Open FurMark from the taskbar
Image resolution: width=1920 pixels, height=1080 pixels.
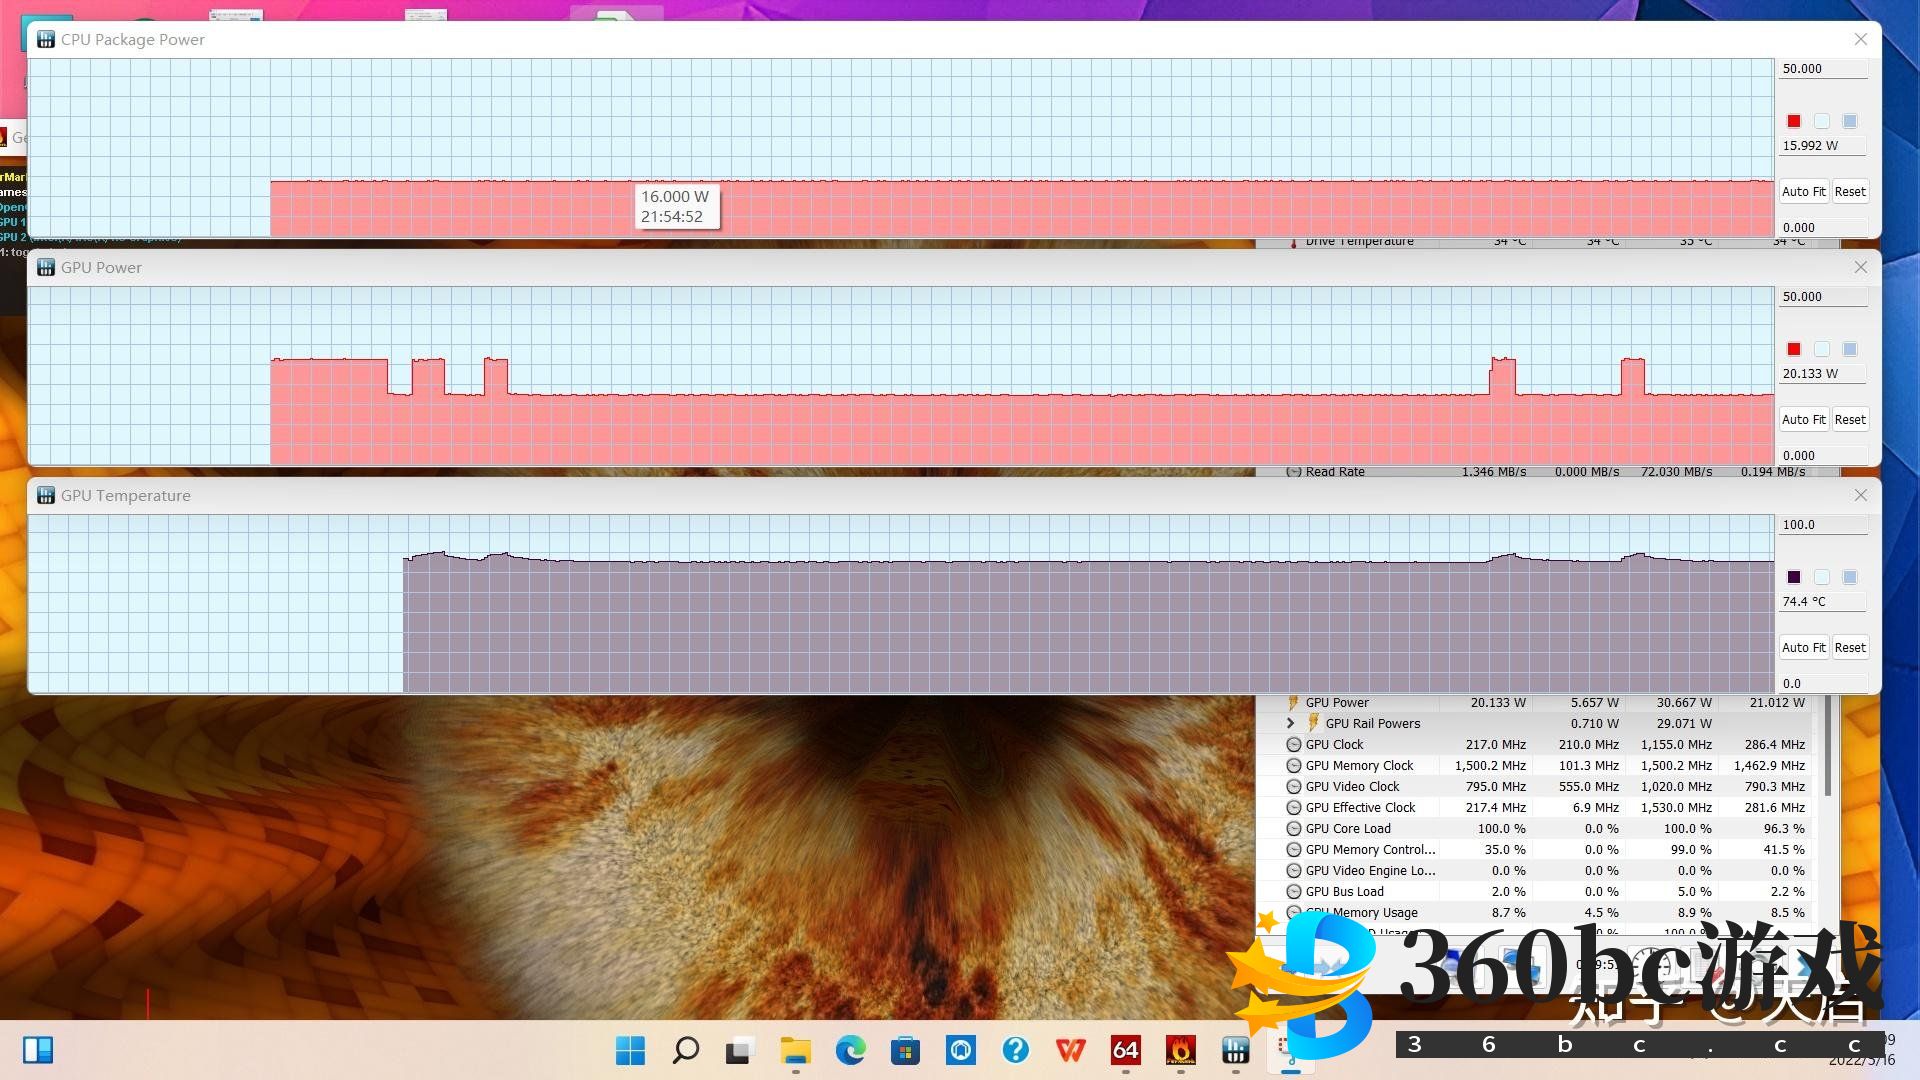click(x=1180, y=1050)
